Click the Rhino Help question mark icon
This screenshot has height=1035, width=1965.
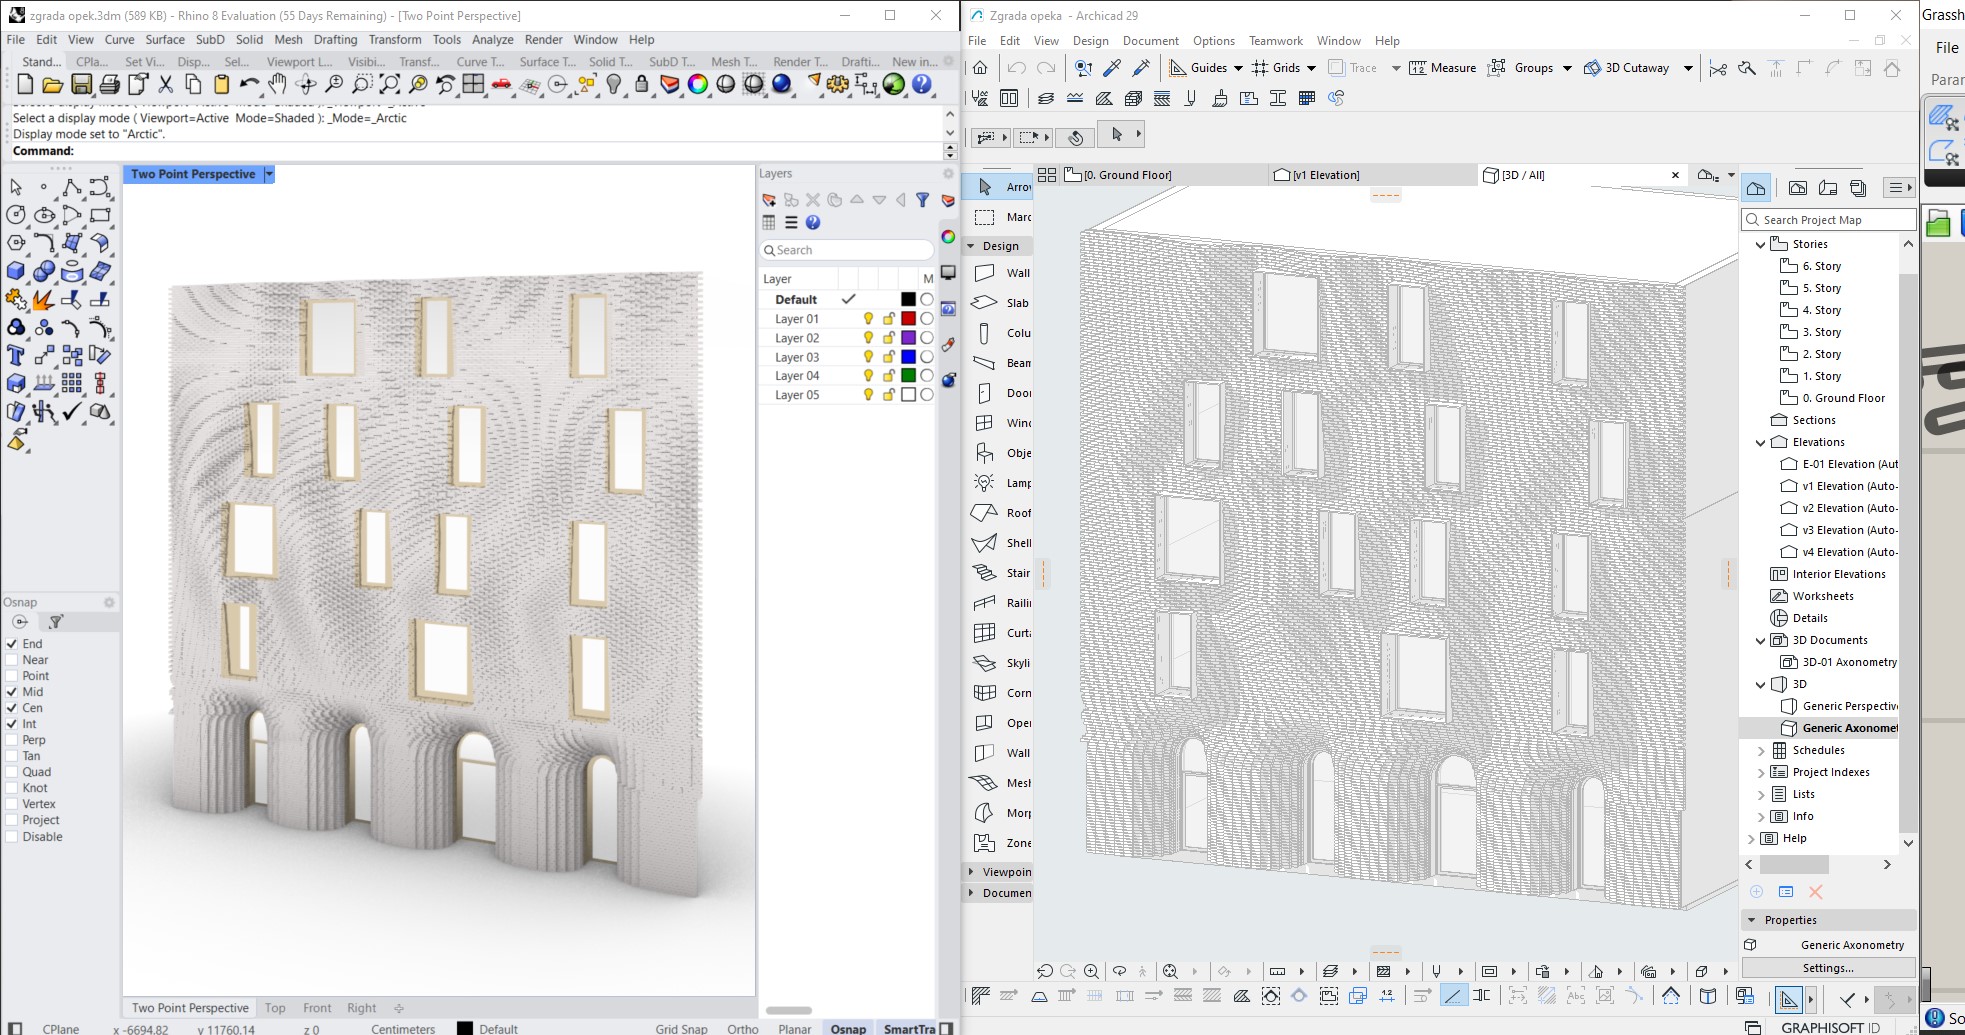pos(922,85)
